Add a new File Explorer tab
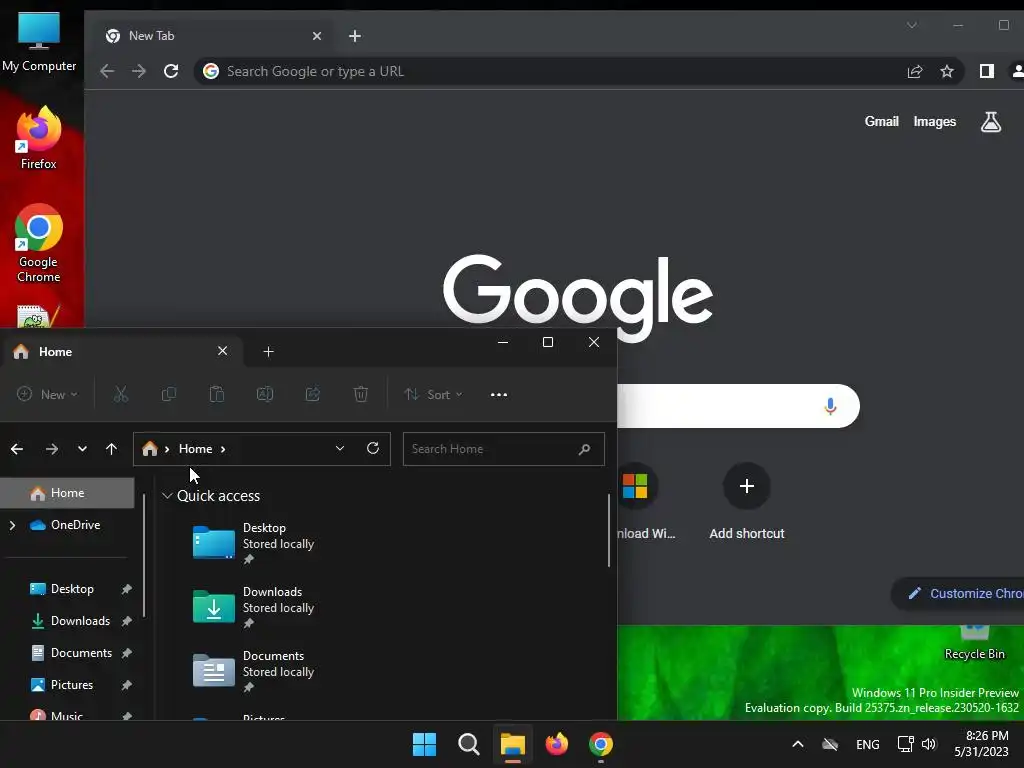This screenshot has width=1024, height=768. click(268, 351)
